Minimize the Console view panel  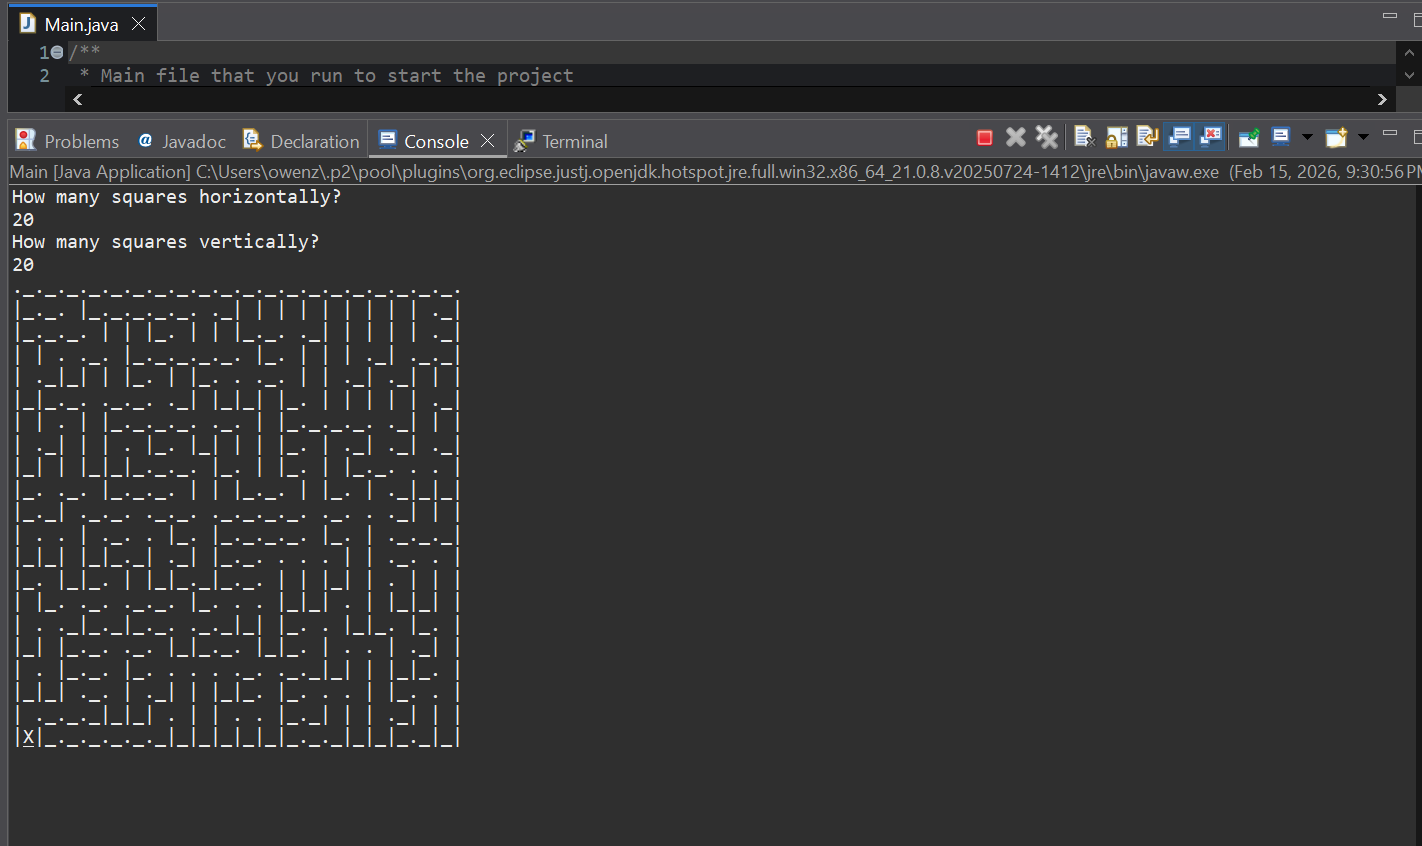click(x=1390, y=133)
